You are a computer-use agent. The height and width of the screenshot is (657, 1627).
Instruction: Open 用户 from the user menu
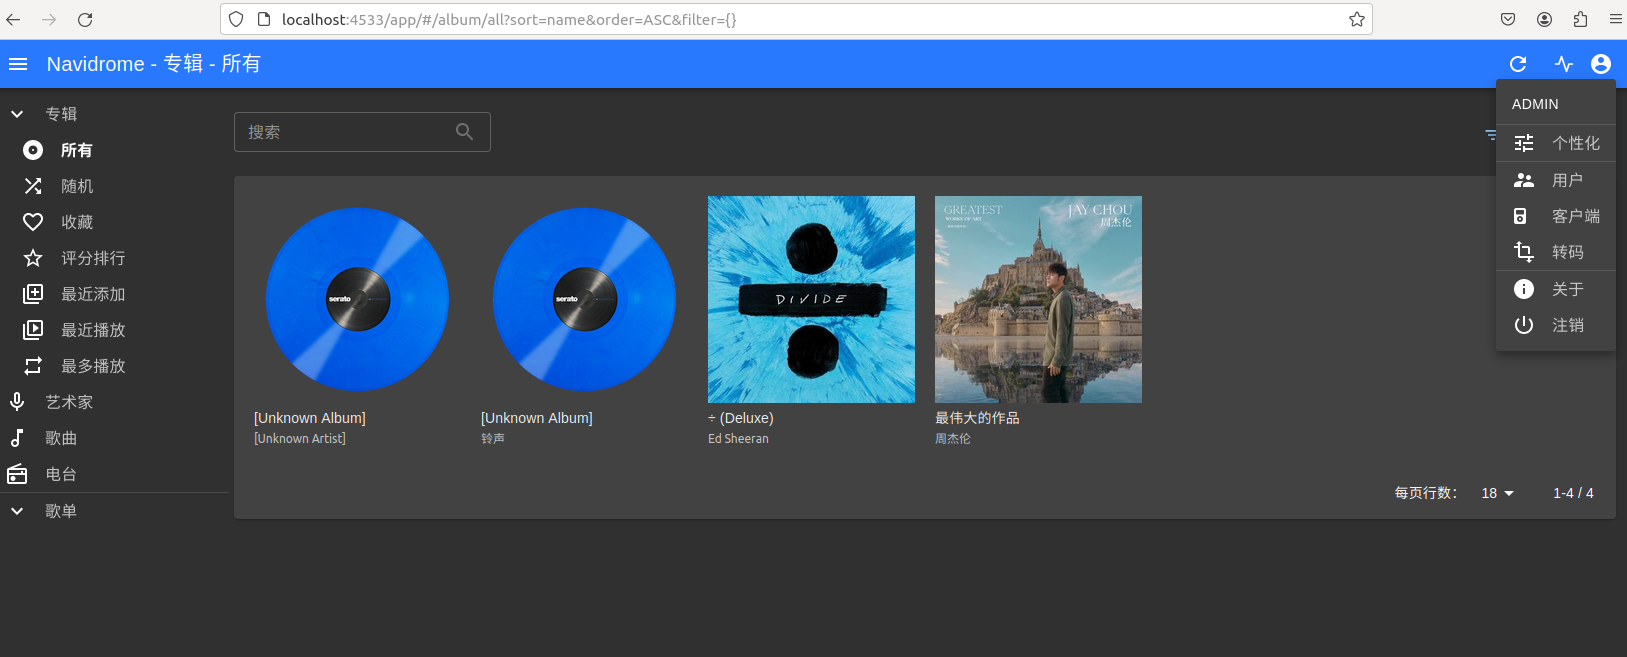point(1566,180)
